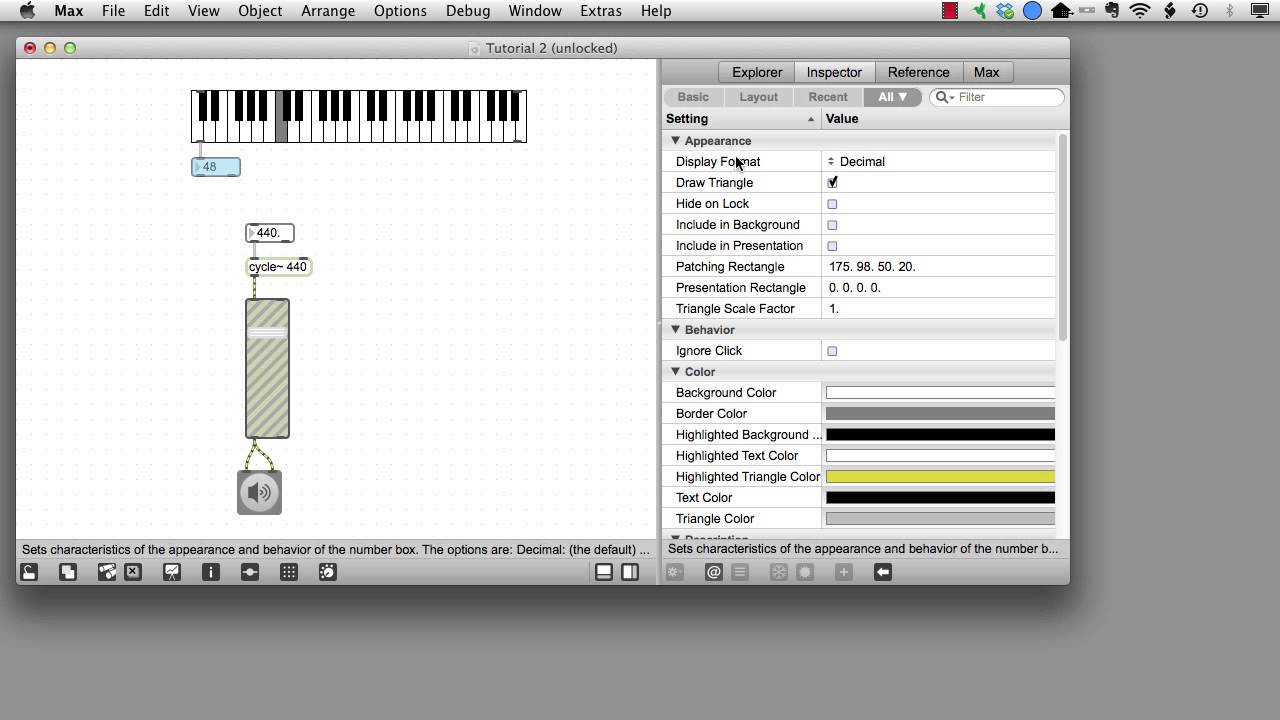Viewport: 1280px width, 720px height.
Task: Select the Recent filter button
Action: tap(828, 97)
